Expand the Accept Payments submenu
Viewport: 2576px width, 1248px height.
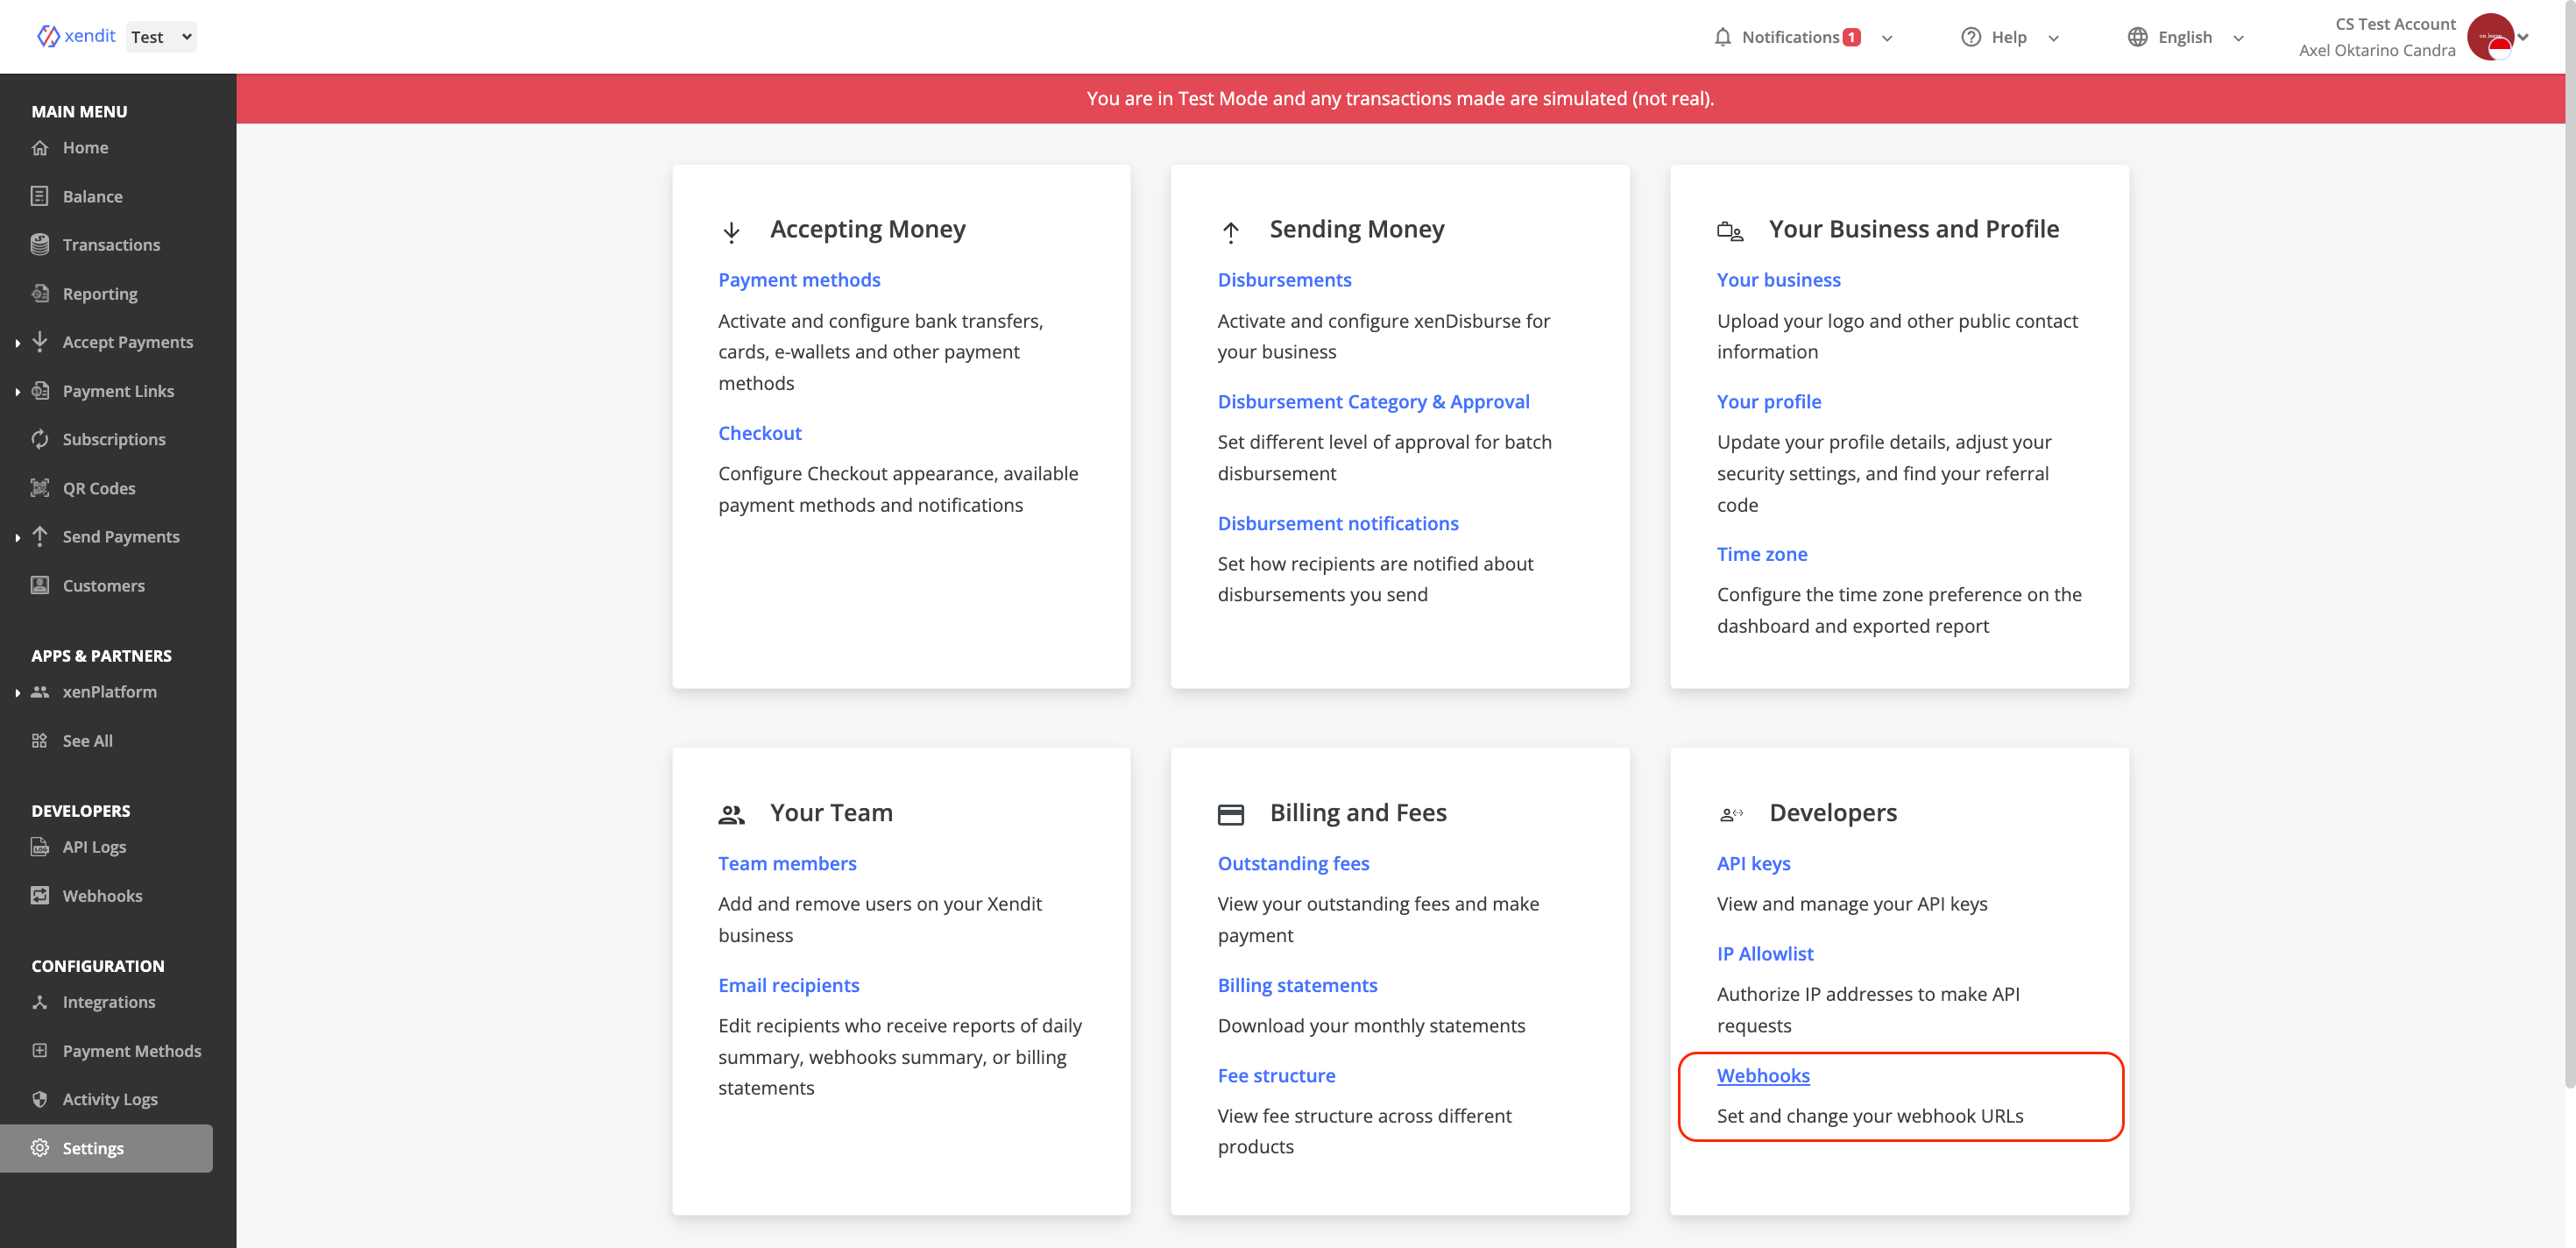coord(18,343)
